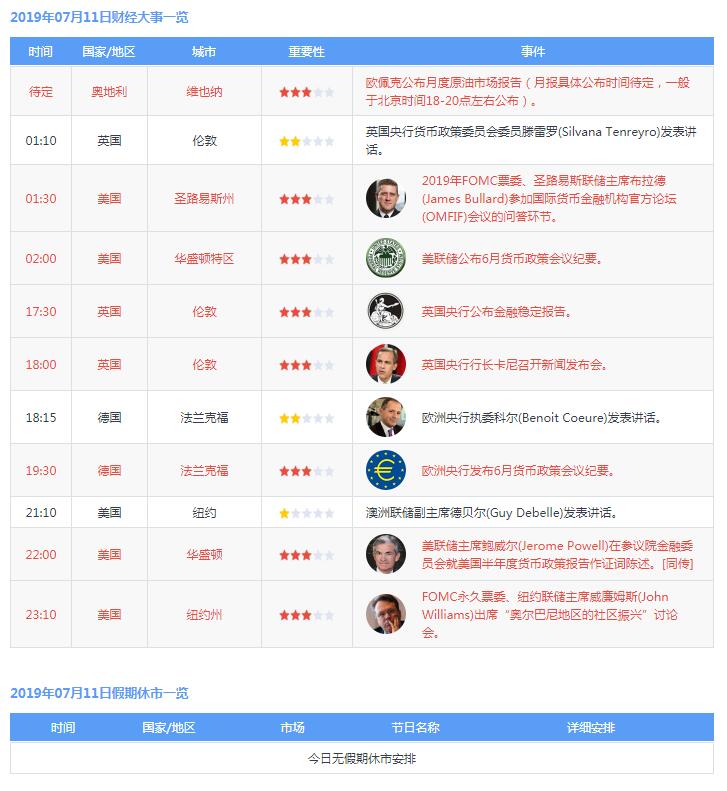Viewport: 727px width, 791px height.
Task: Click 欧佩克公布月度原油市场报告 event text
Action: [528, 91]
